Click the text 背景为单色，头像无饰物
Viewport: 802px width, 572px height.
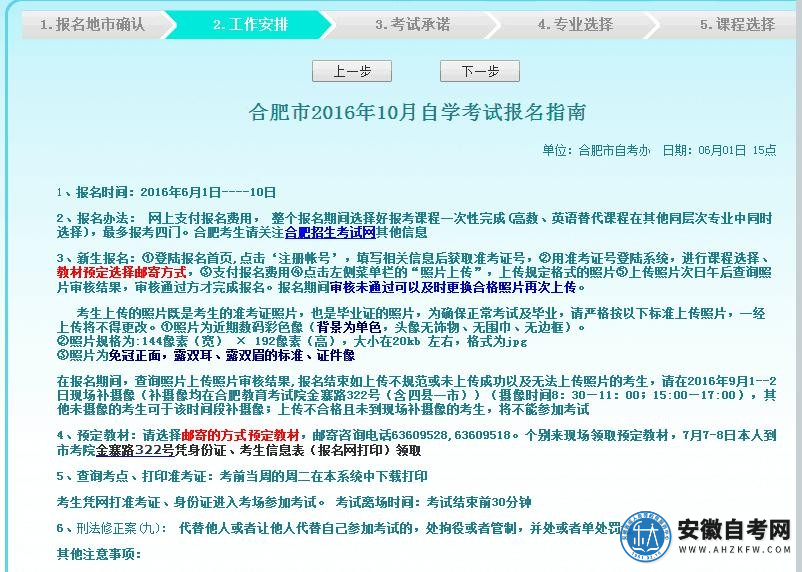[x=387, y=327]
